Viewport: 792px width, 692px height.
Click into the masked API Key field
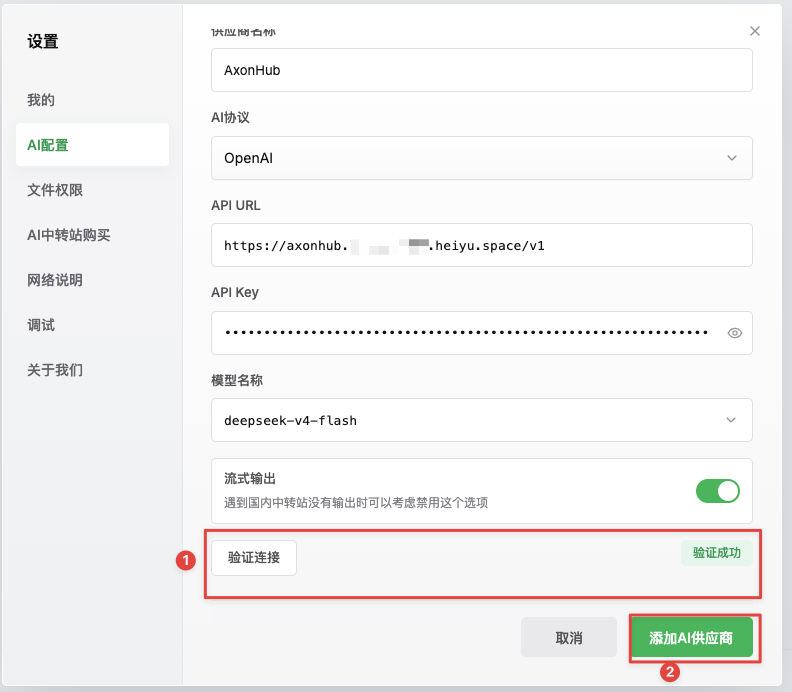pyautogui.click(x=482, y=333)
